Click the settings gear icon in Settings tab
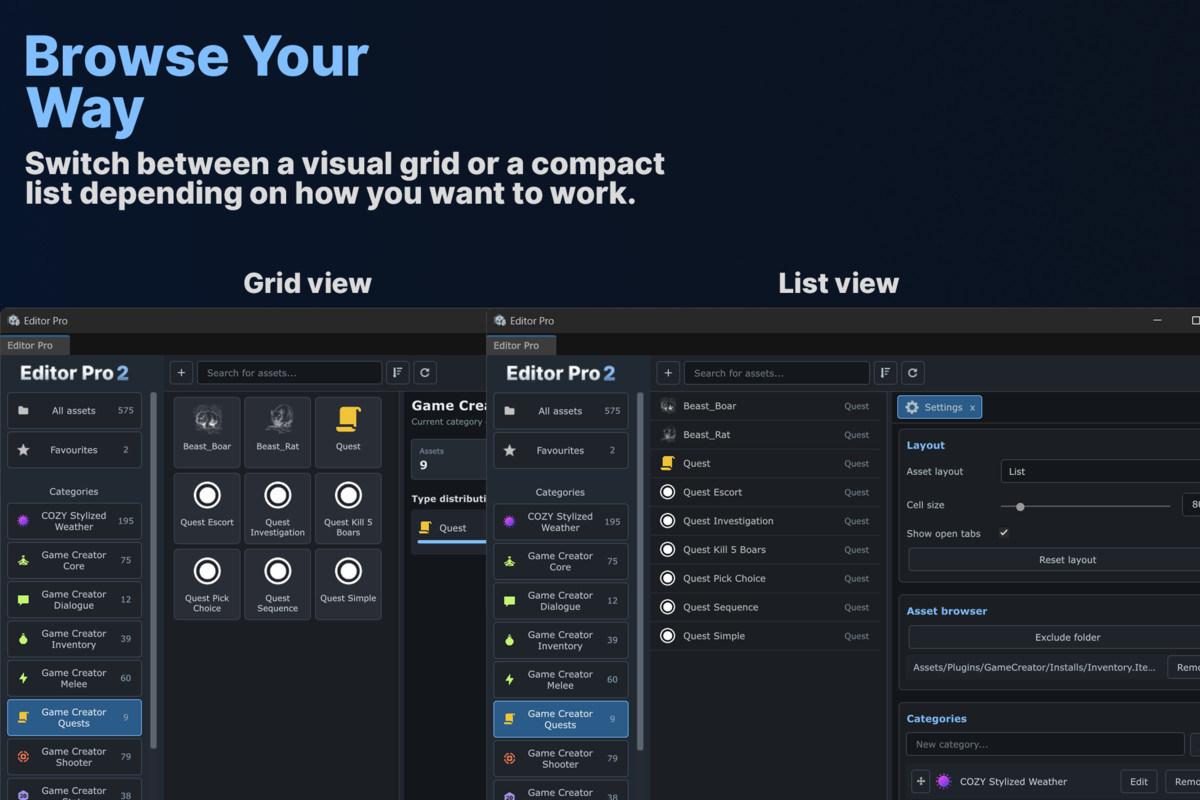This screenshot has width=1200, height=800. click(912, 407)
